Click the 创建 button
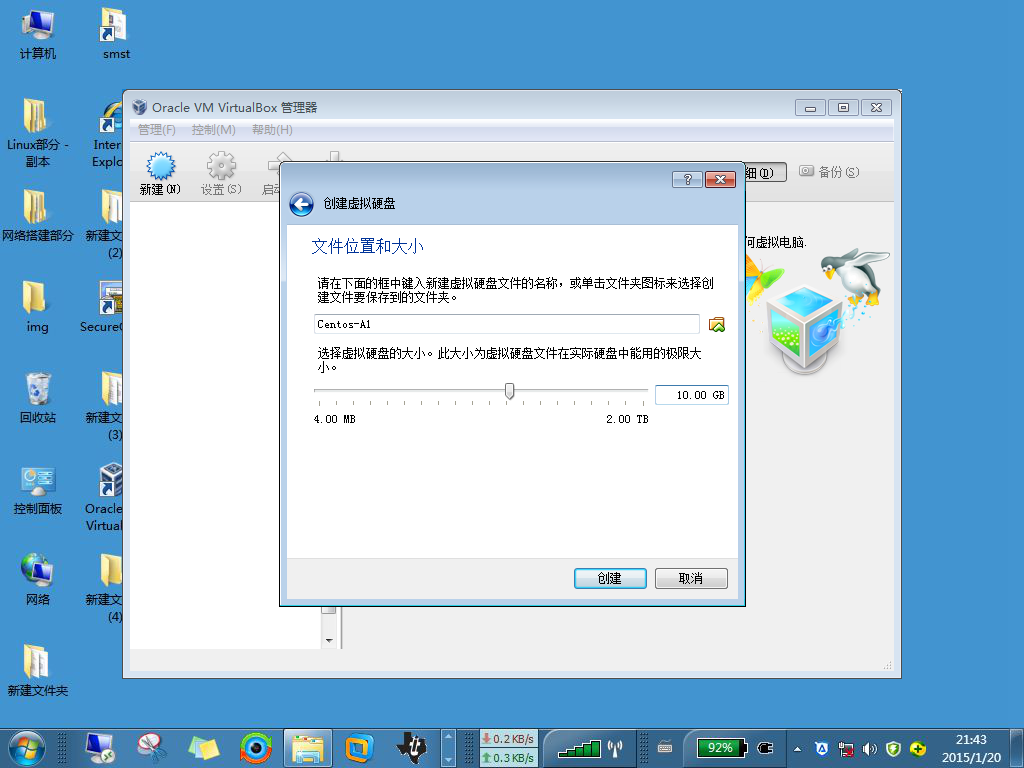The image size is (1024, 768). coord(610,578)
